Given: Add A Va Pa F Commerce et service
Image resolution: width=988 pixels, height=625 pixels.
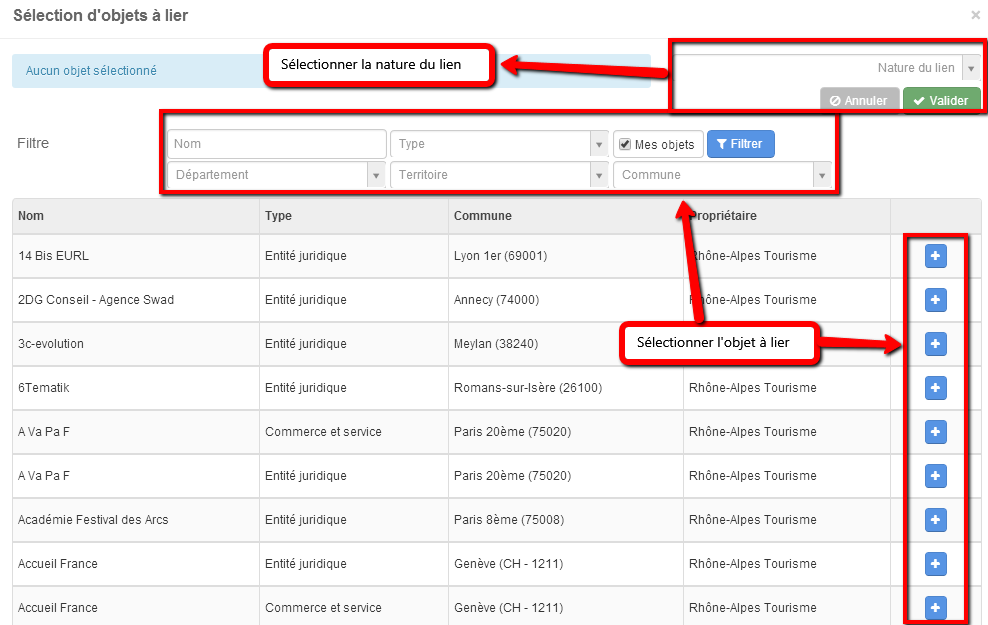Looking at the screenshot, I should click(x=936, y=432).
